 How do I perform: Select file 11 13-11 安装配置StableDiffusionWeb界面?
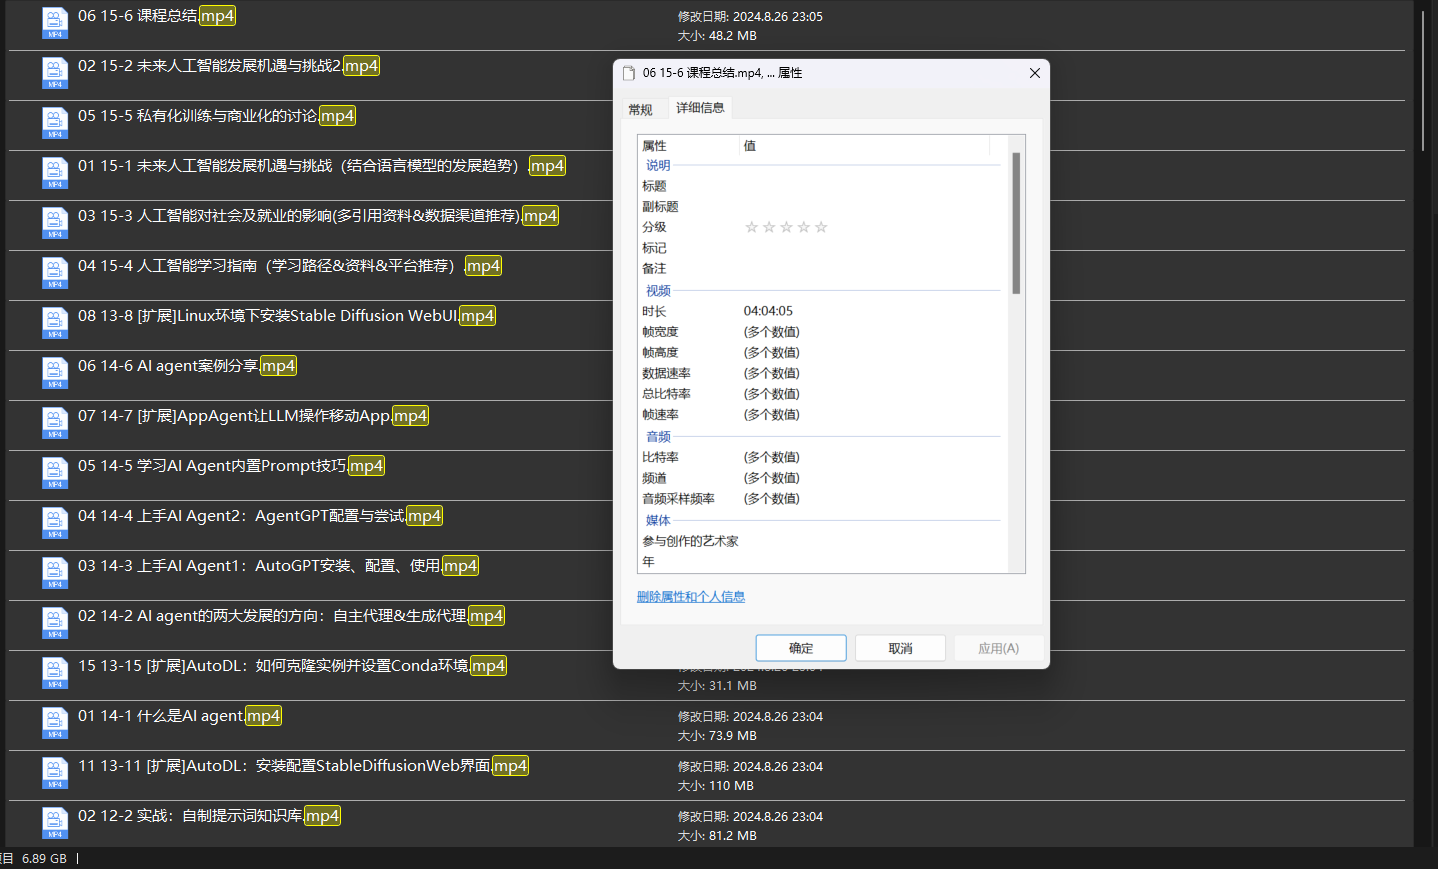point(303,766)
